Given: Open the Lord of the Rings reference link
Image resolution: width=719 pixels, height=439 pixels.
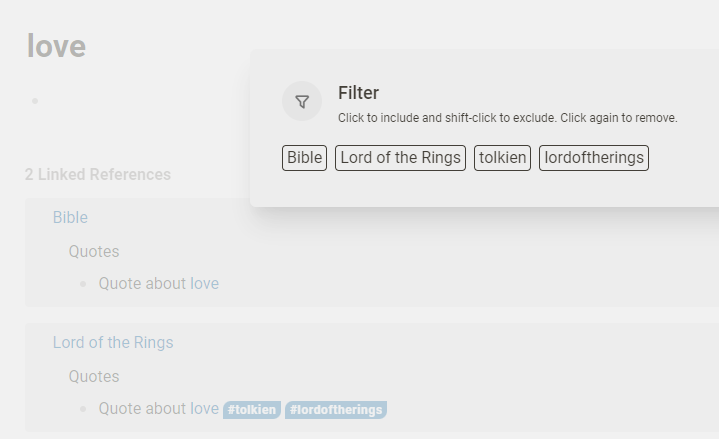Looking at the screenshot, I should pyautogui.click(x=113, y=342).
